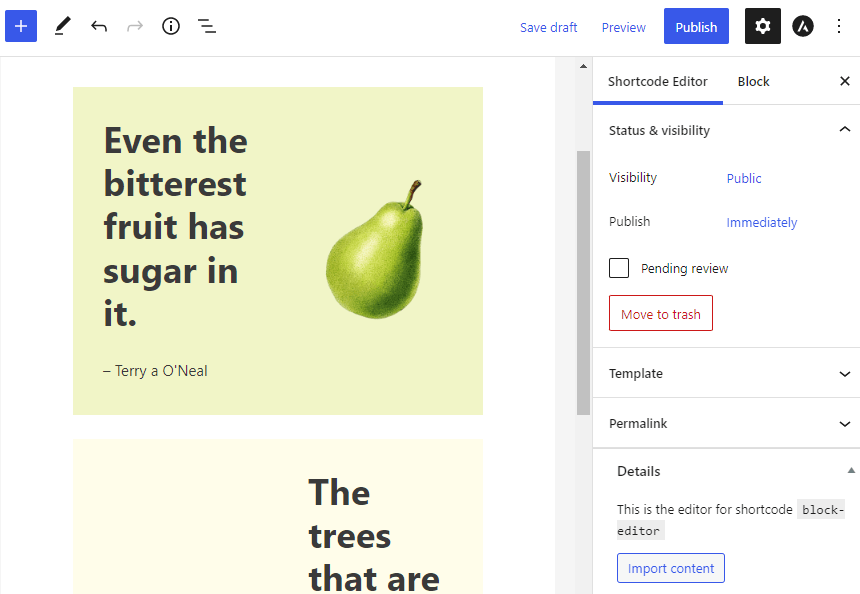The height and width of the screenshot is (594, 860).
Task: Click the Import content button
Action: (x=671, y=568)
